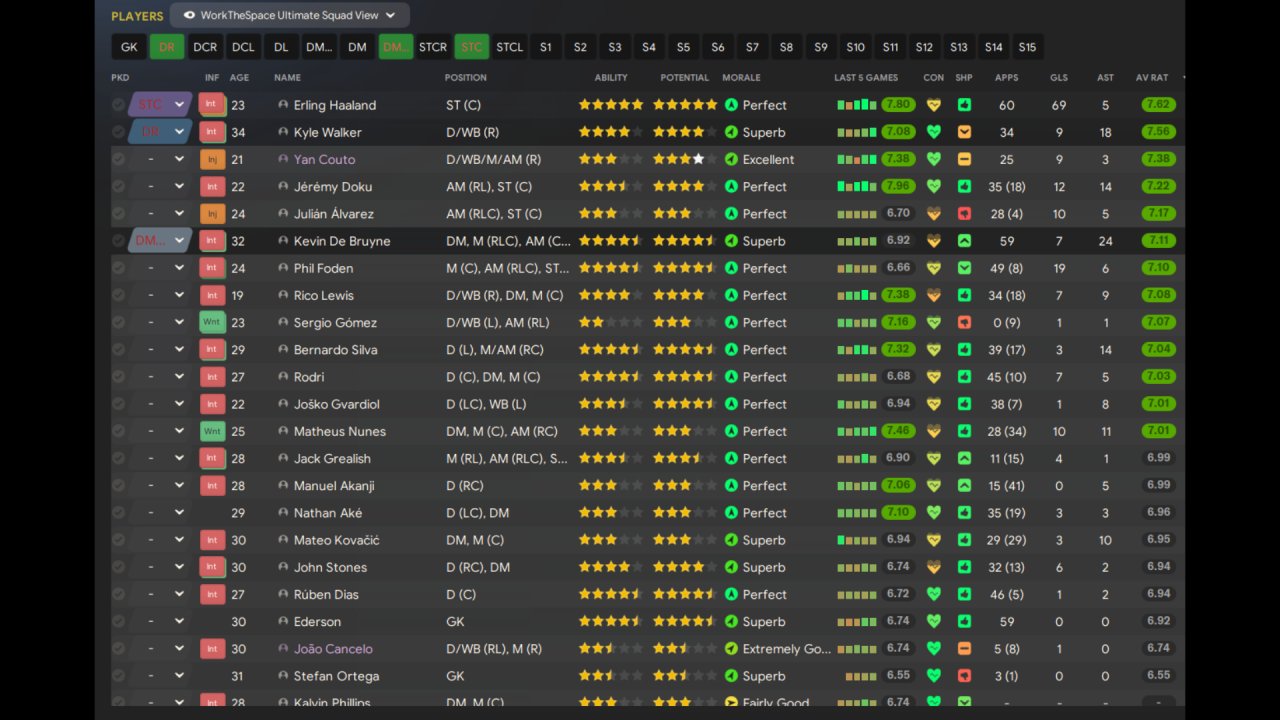This screenshot has width=1280, height=720.
Task: Toggle the pick checkbox for Phil Foden
Action: tap(118, 268)
